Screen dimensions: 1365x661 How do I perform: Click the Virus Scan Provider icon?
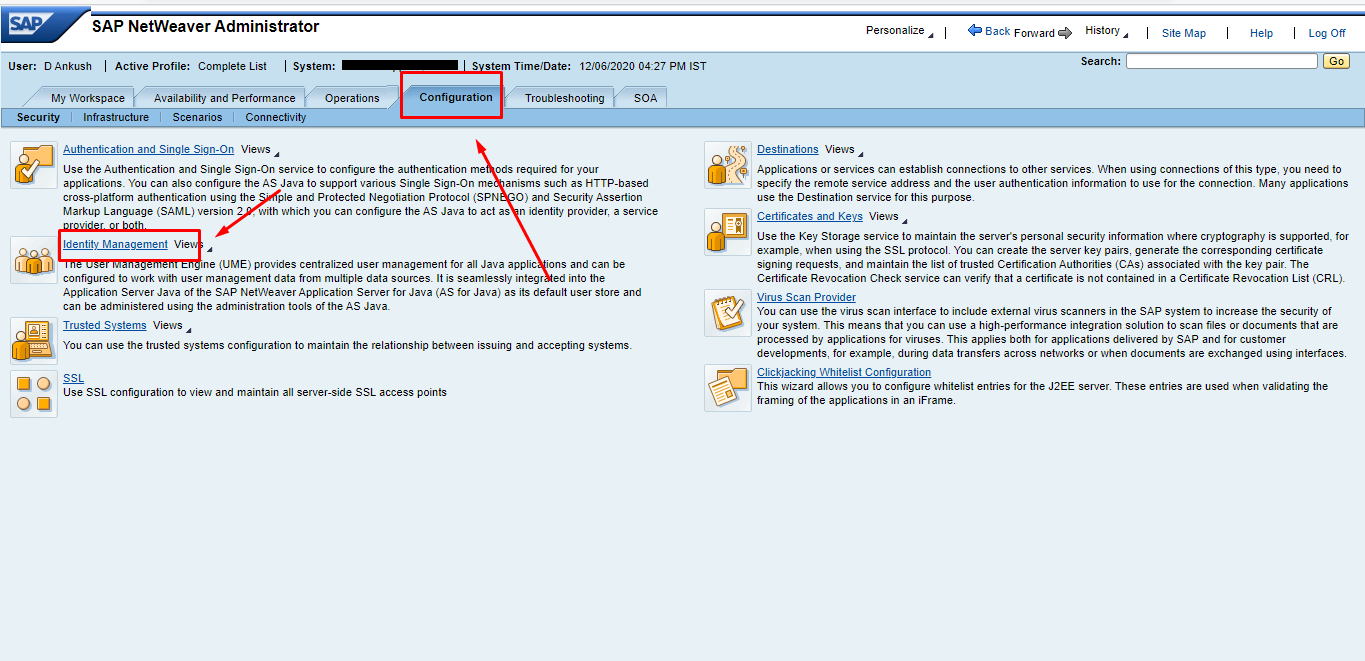tap(727, 313)
